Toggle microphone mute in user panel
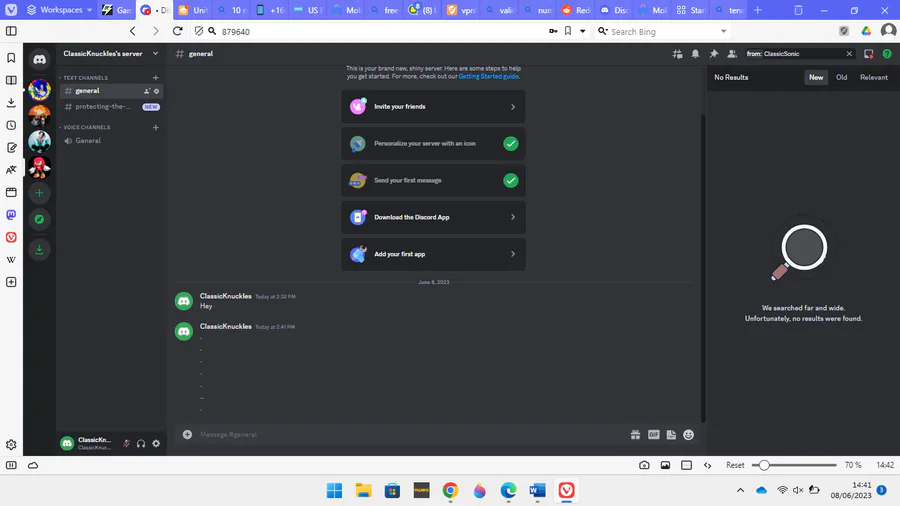900x506 pixels. click(x=126, y=443)
